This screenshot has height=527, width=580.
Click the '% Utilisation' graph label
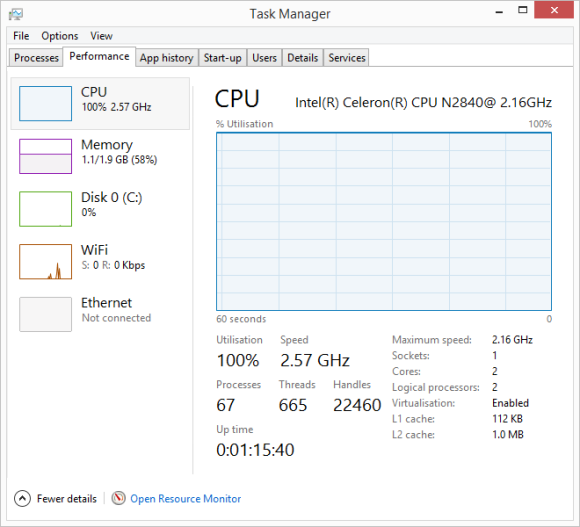coord(245,124)
